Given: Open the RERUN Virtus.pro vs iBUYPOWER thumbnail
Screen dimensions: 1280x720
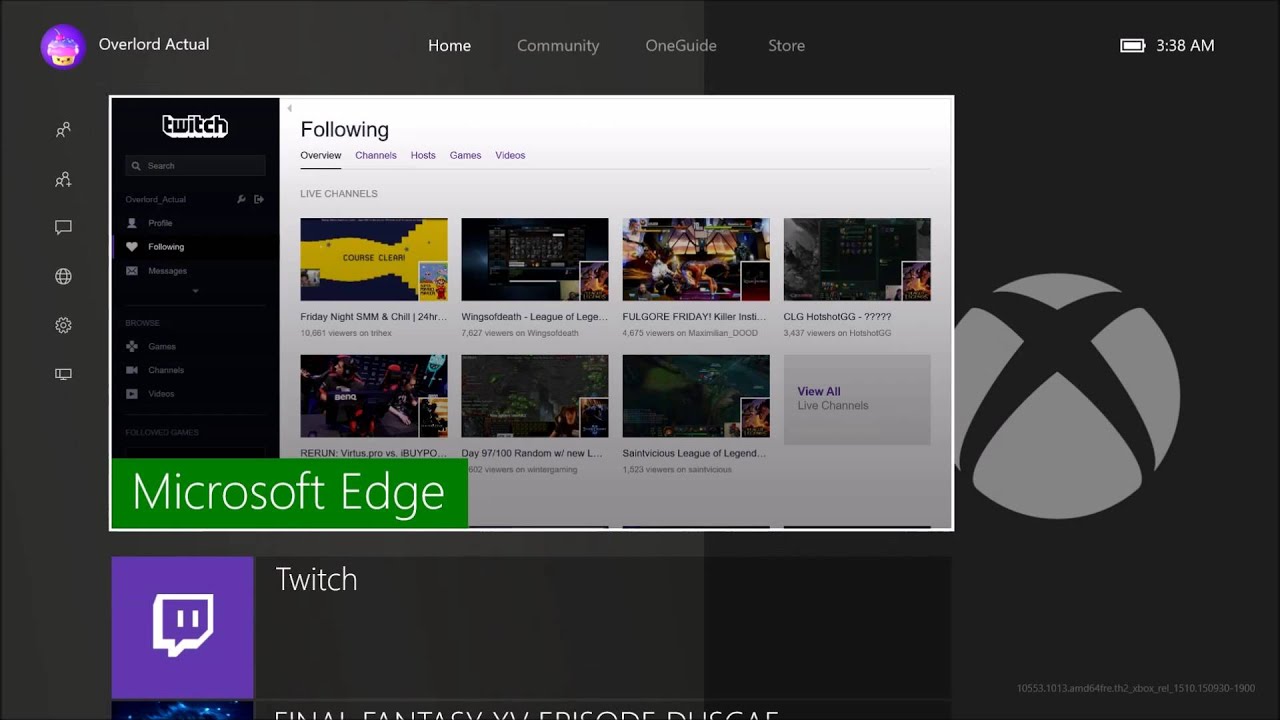Looking at the screenshot, I should [x=374, y=396].
